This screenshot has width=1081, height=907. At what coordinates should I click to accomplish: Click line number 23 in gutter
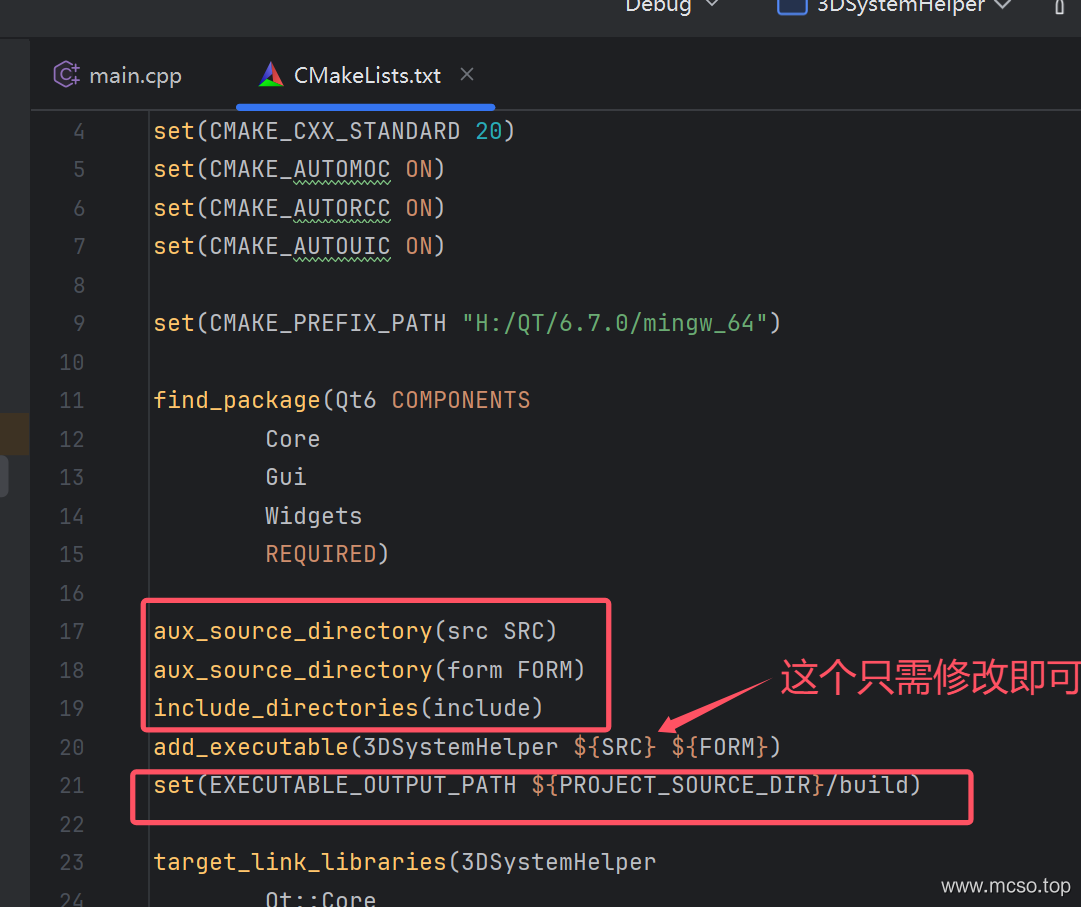(72, 862)
